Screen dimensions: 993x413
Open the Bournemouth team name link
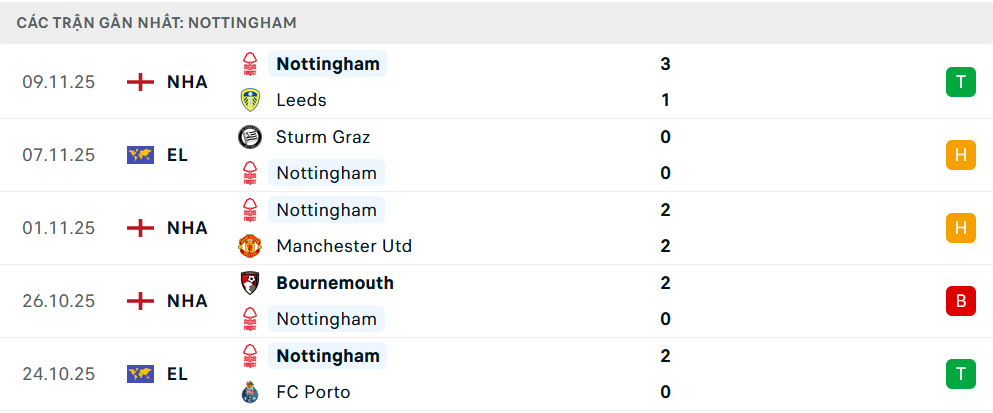[334, 283]
